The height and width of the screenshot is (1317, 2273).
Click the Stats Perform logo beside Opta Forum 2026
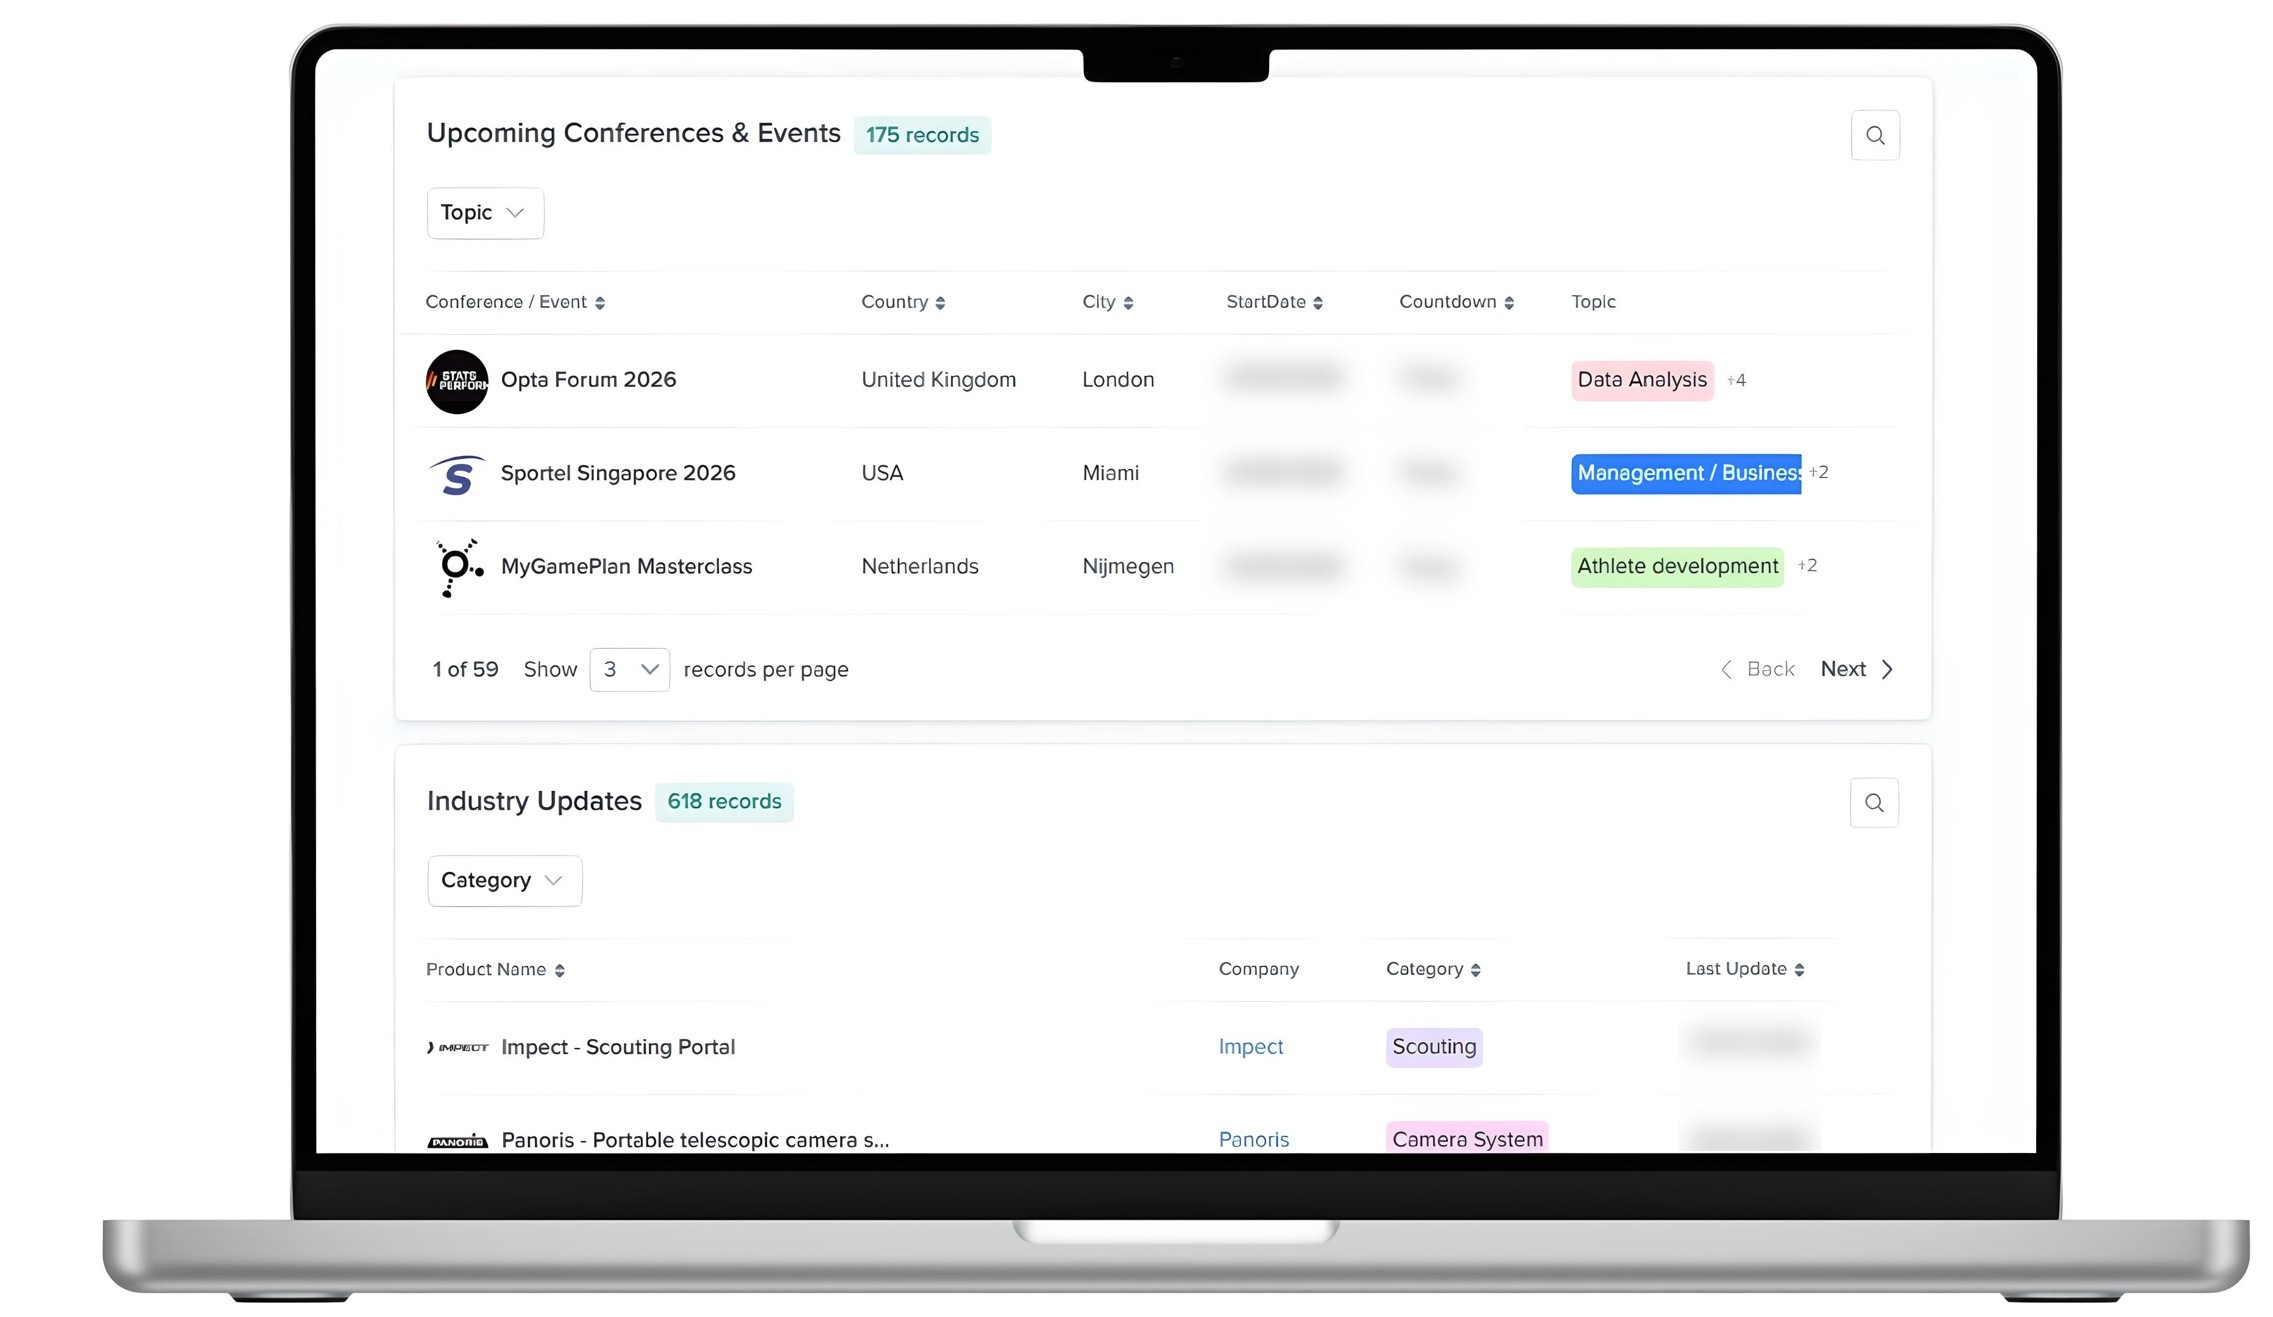457,380
